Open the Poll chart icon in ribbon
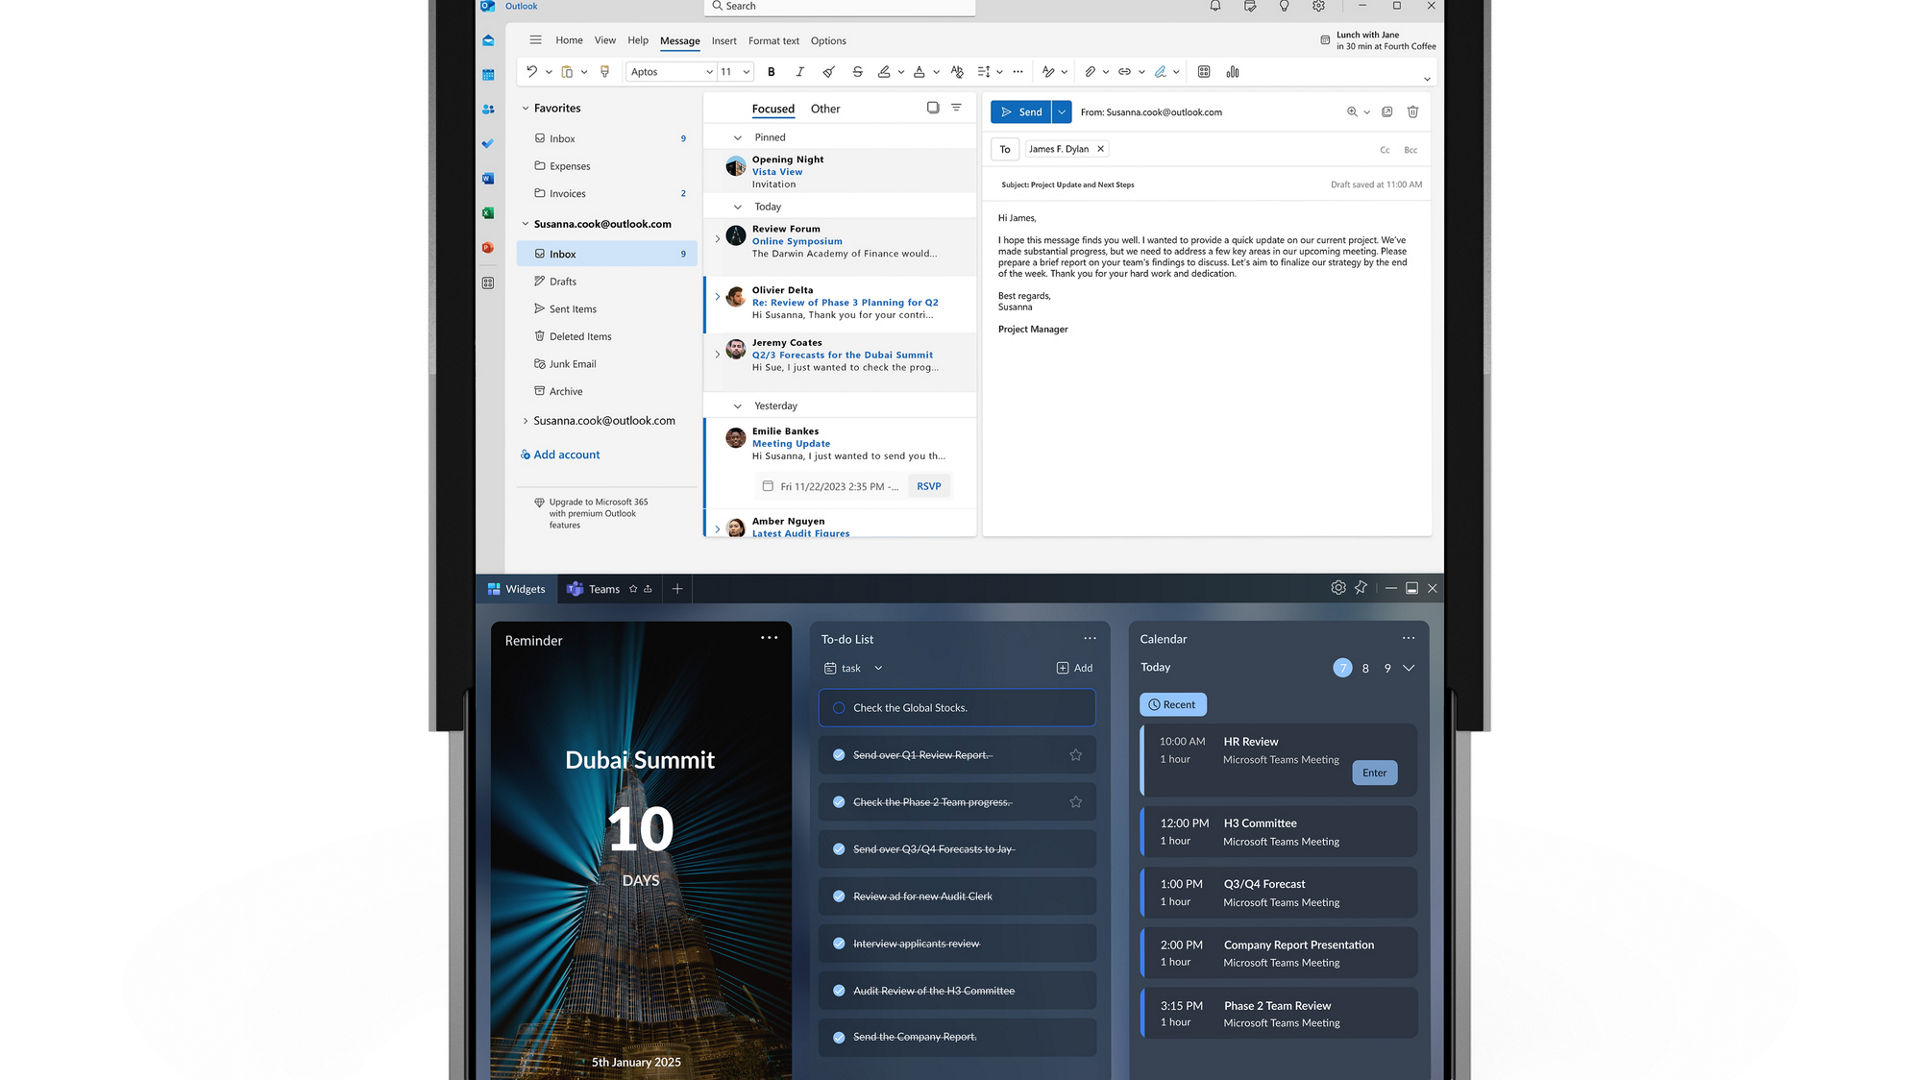The image size is (1920, 1080). pyautogui.click(x=1233, y=72)
